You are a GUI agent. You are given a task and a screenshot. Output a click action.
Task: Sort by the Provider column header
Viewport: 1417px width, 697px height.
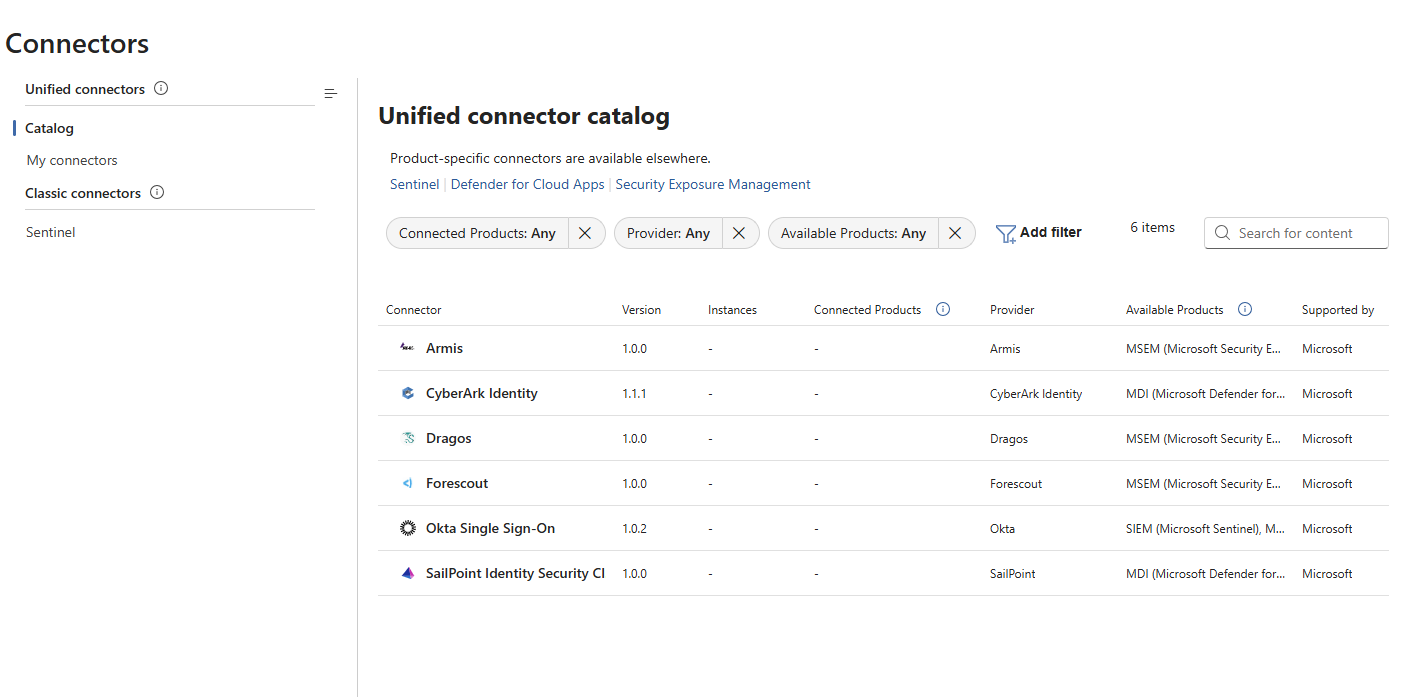point(1012,310)
